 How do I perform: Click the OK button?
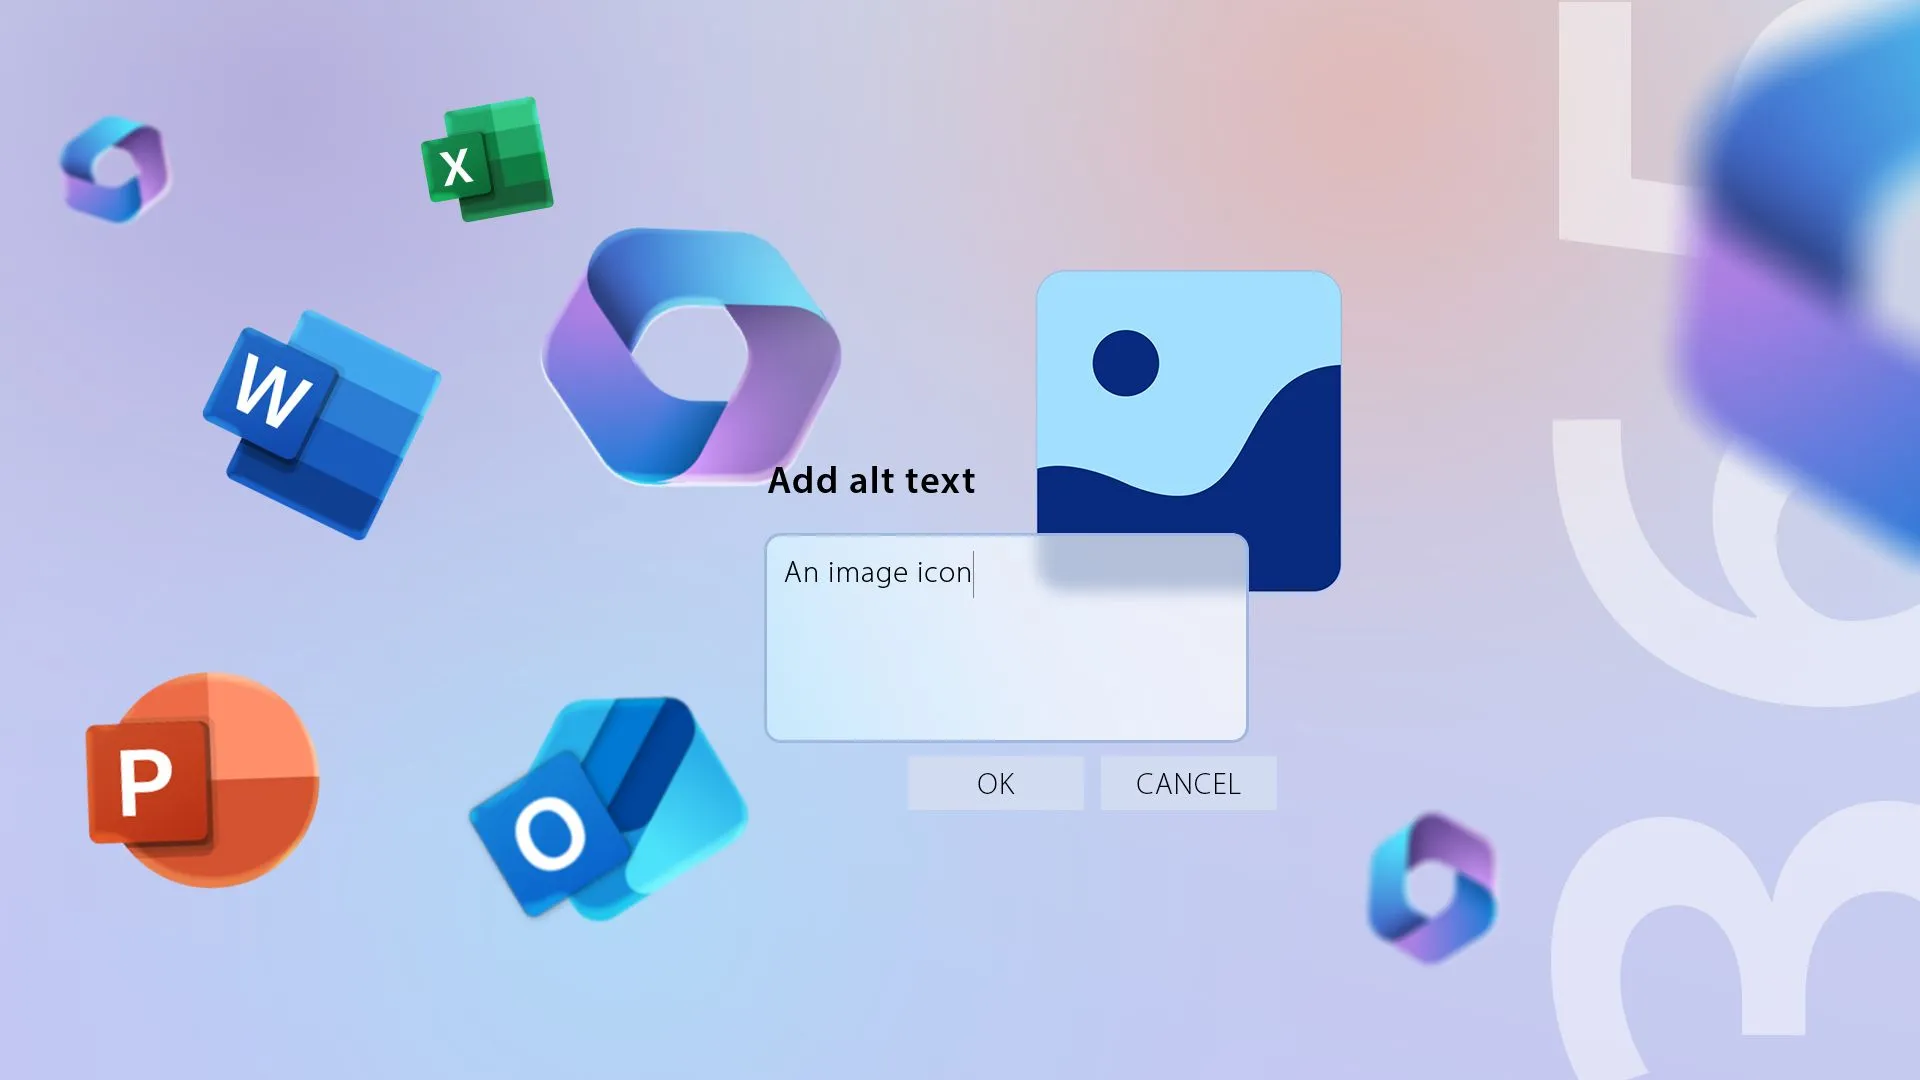(995, 783)
